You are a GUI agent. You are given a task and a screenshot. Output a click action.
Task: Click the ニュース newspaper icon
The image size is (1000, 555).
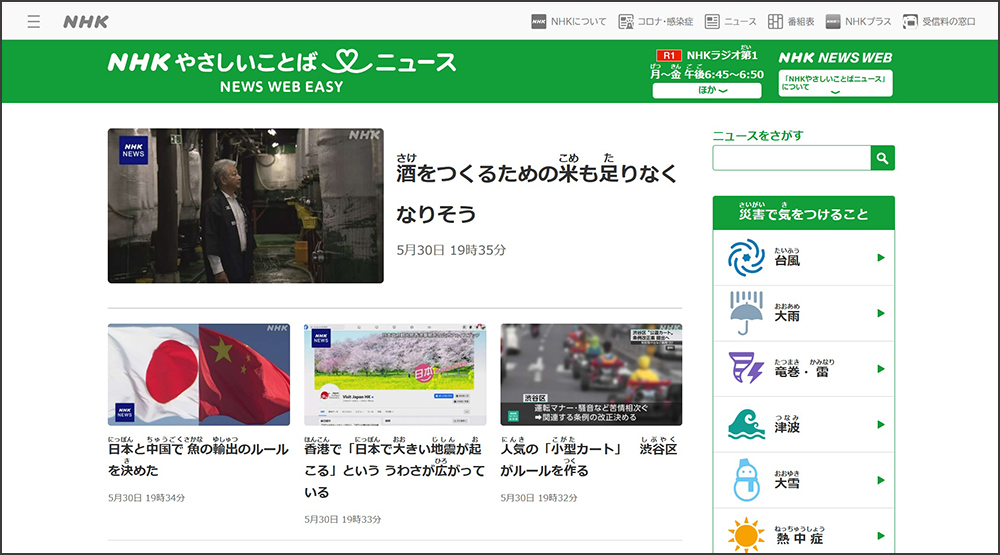(712, 22)
